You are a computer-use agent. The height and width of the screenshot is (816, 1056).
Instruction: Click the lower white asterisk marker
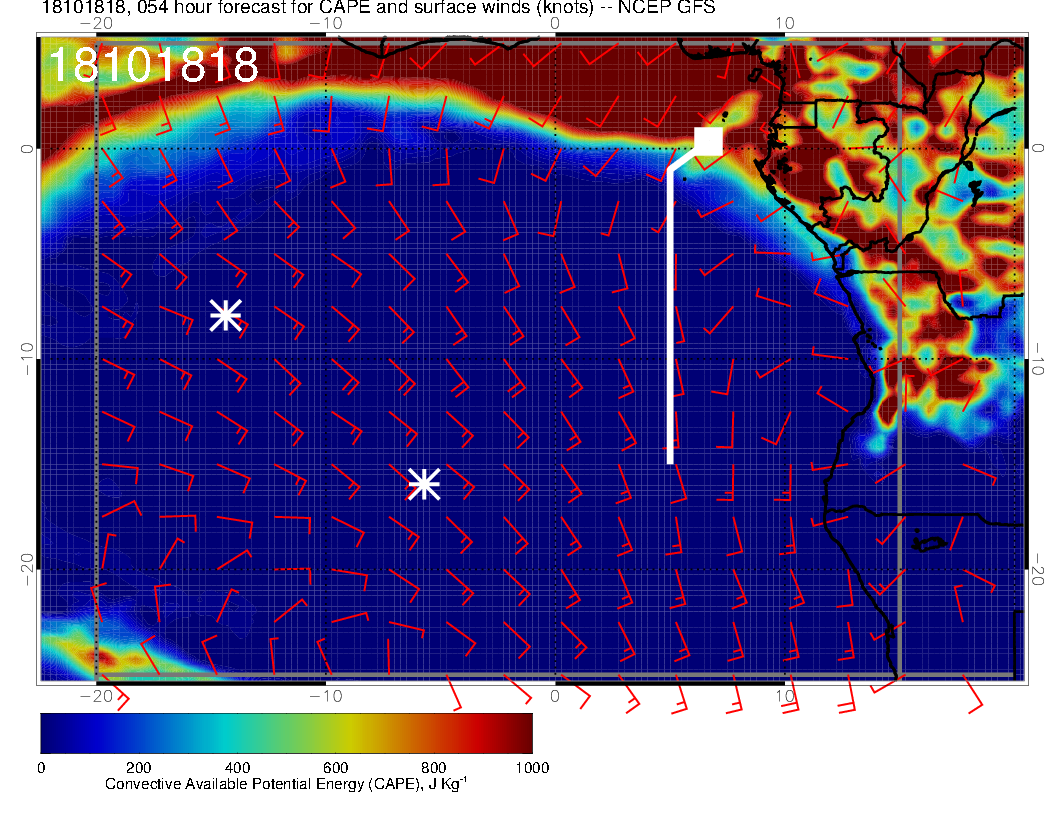pyautogui.click(x=424, y=484)
